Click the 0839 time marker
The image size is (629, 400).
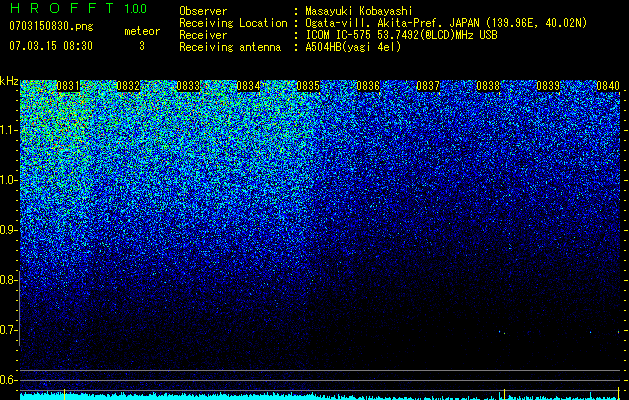[x=548, y=86]
